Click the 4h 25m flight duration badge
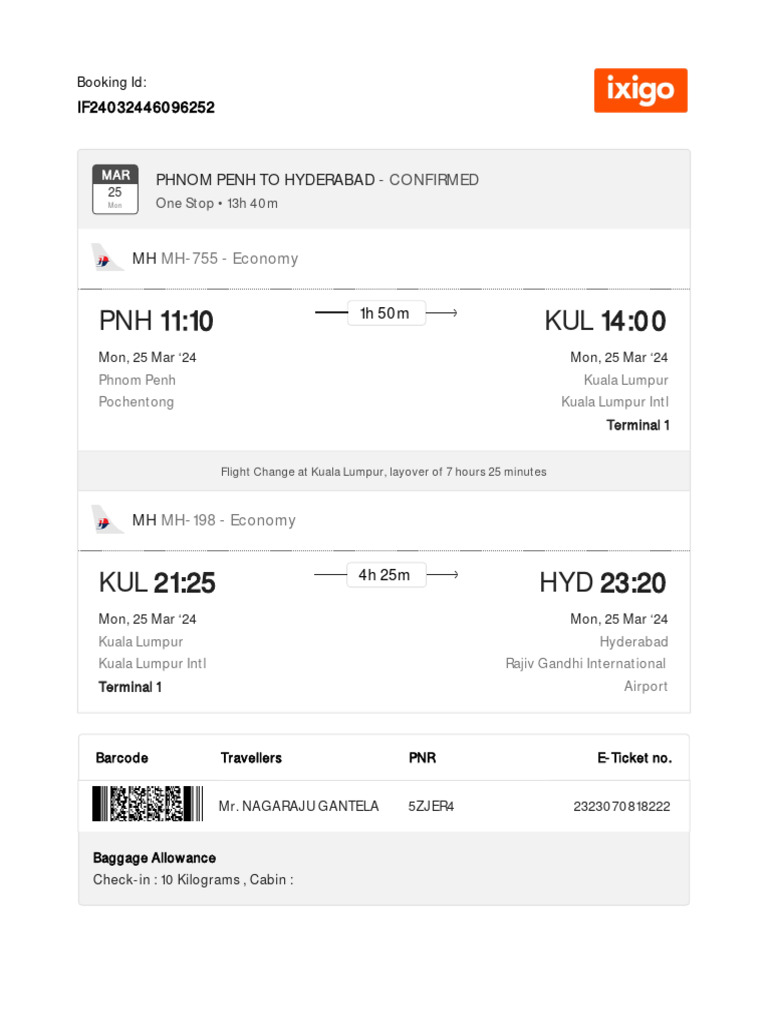The height and width of the screenshot is (1024, 768). [x=385, y=575]
